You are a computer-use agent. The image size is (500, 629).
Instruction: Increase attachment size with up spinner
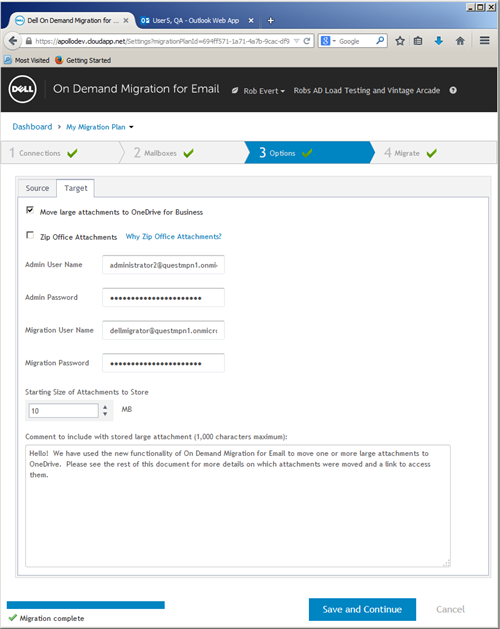(x=105, y=407)
